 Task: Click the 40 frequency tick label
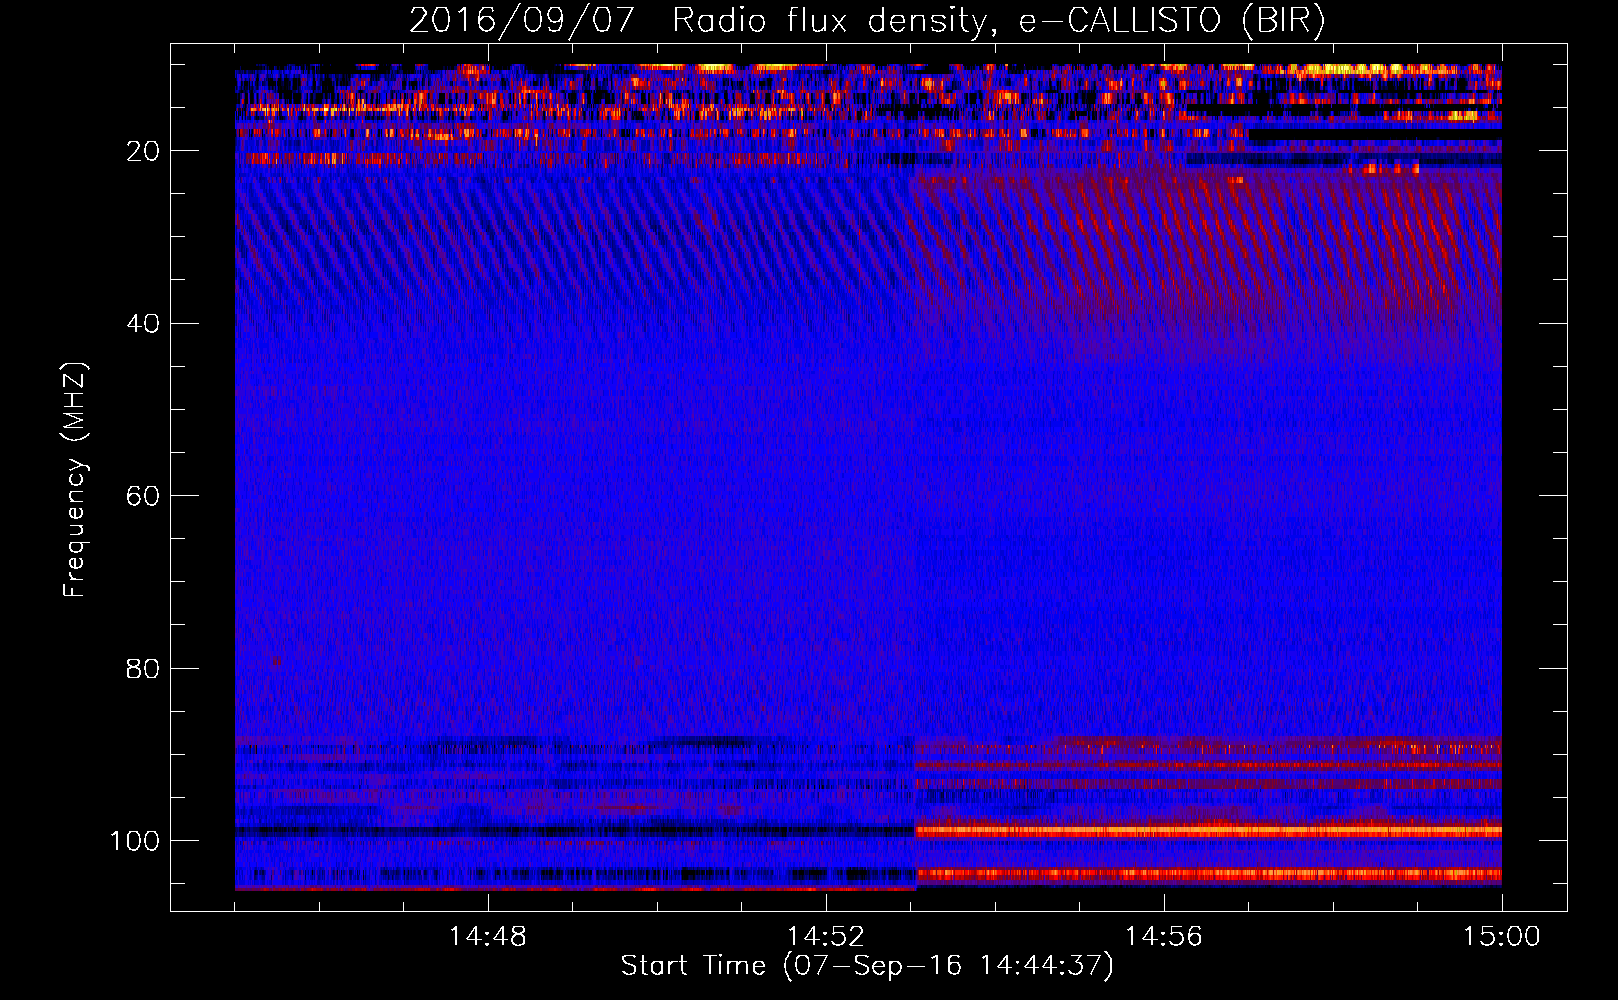click(x=143, y=324)
